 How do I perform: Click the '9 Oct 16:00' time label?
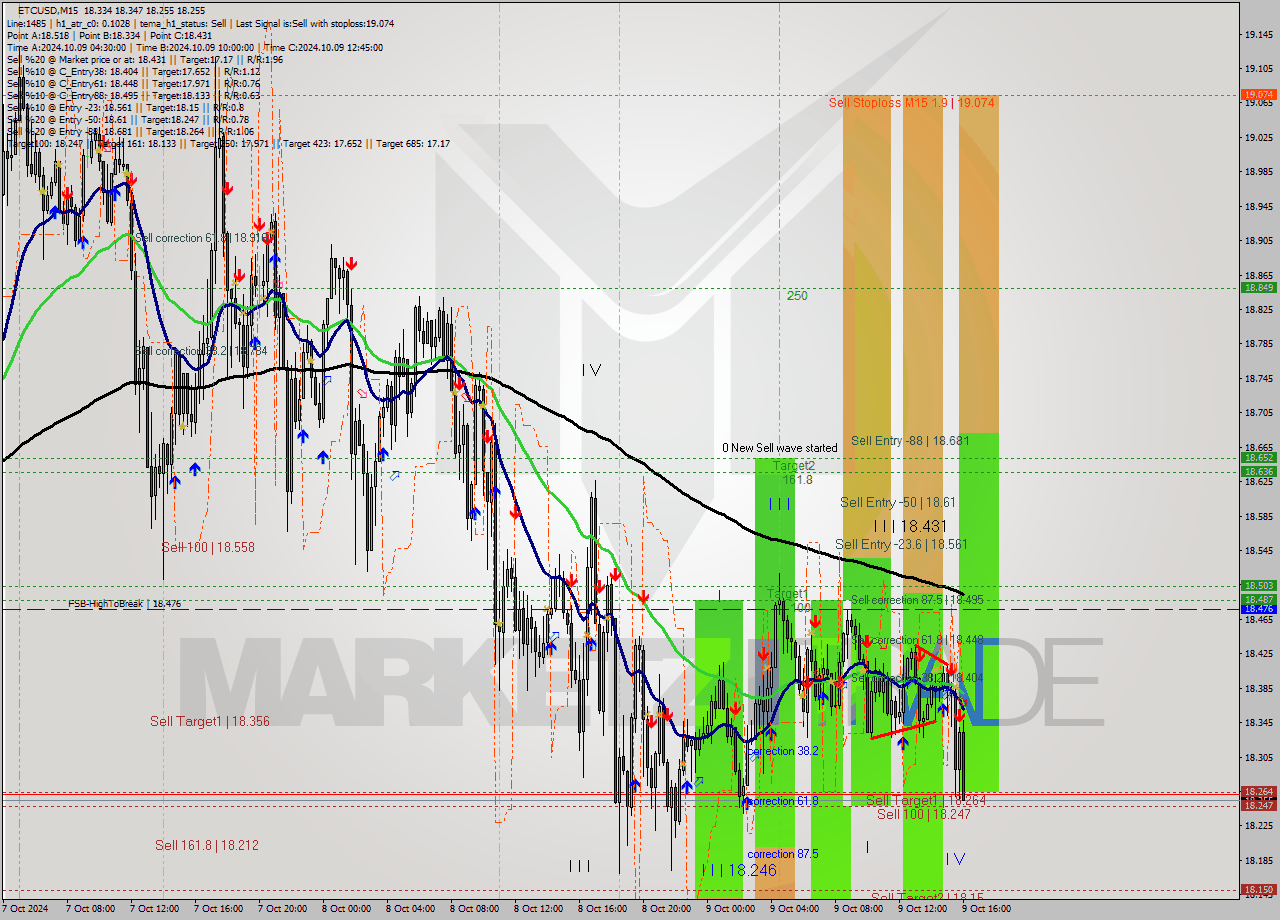[x=988, y=909]
